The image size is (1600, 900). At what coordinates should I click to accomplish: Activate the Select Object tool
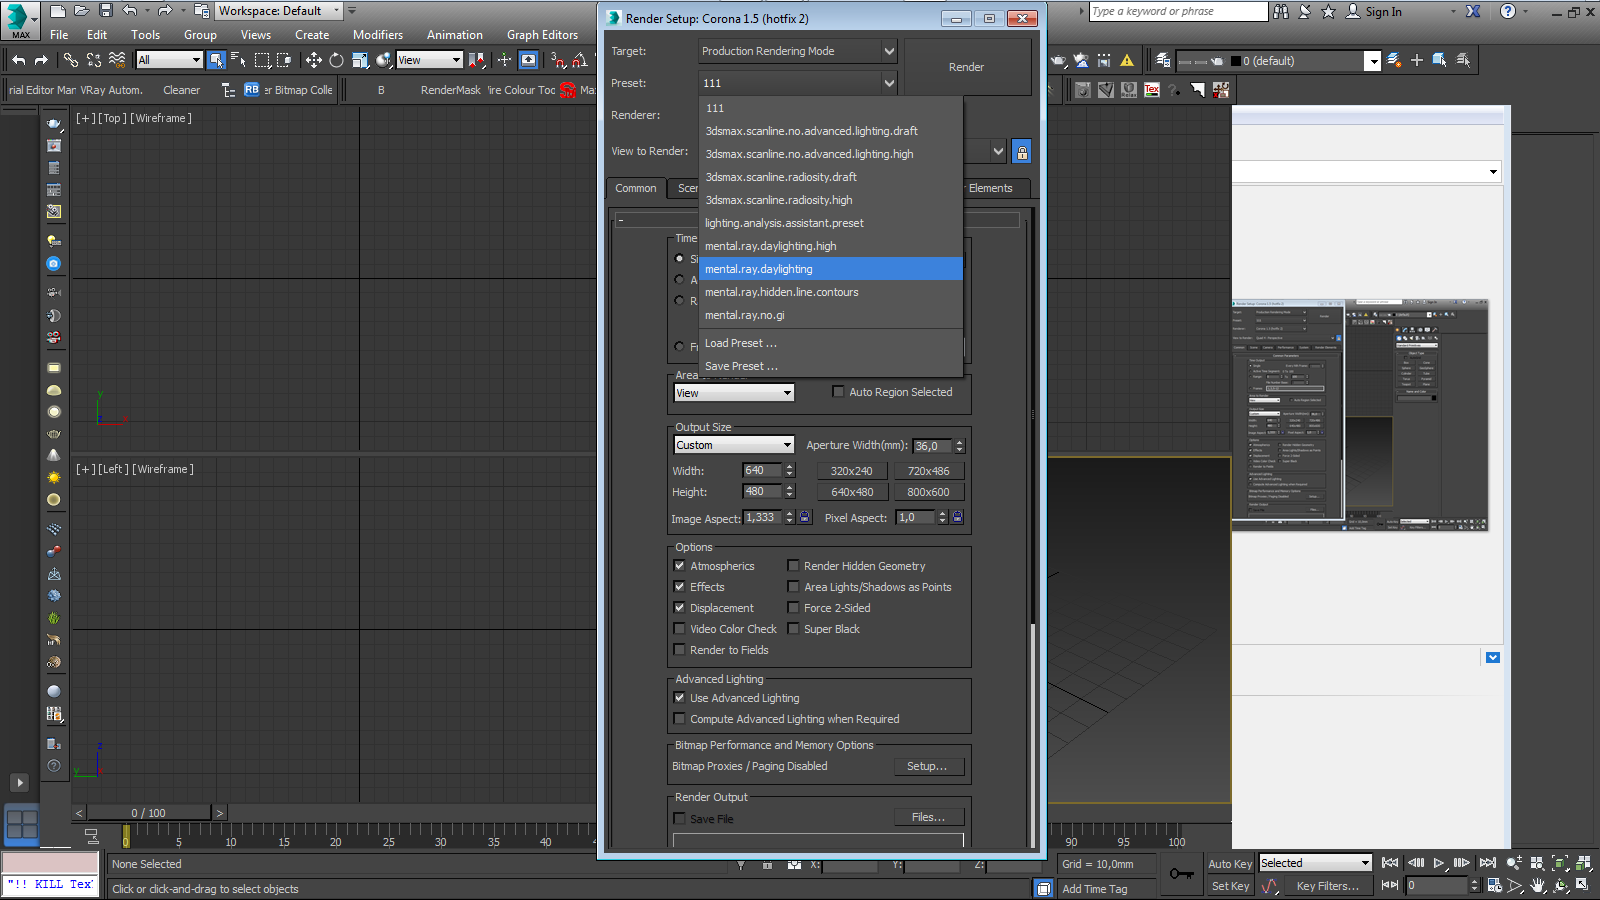pyautogui.click(x=216, y=60)
